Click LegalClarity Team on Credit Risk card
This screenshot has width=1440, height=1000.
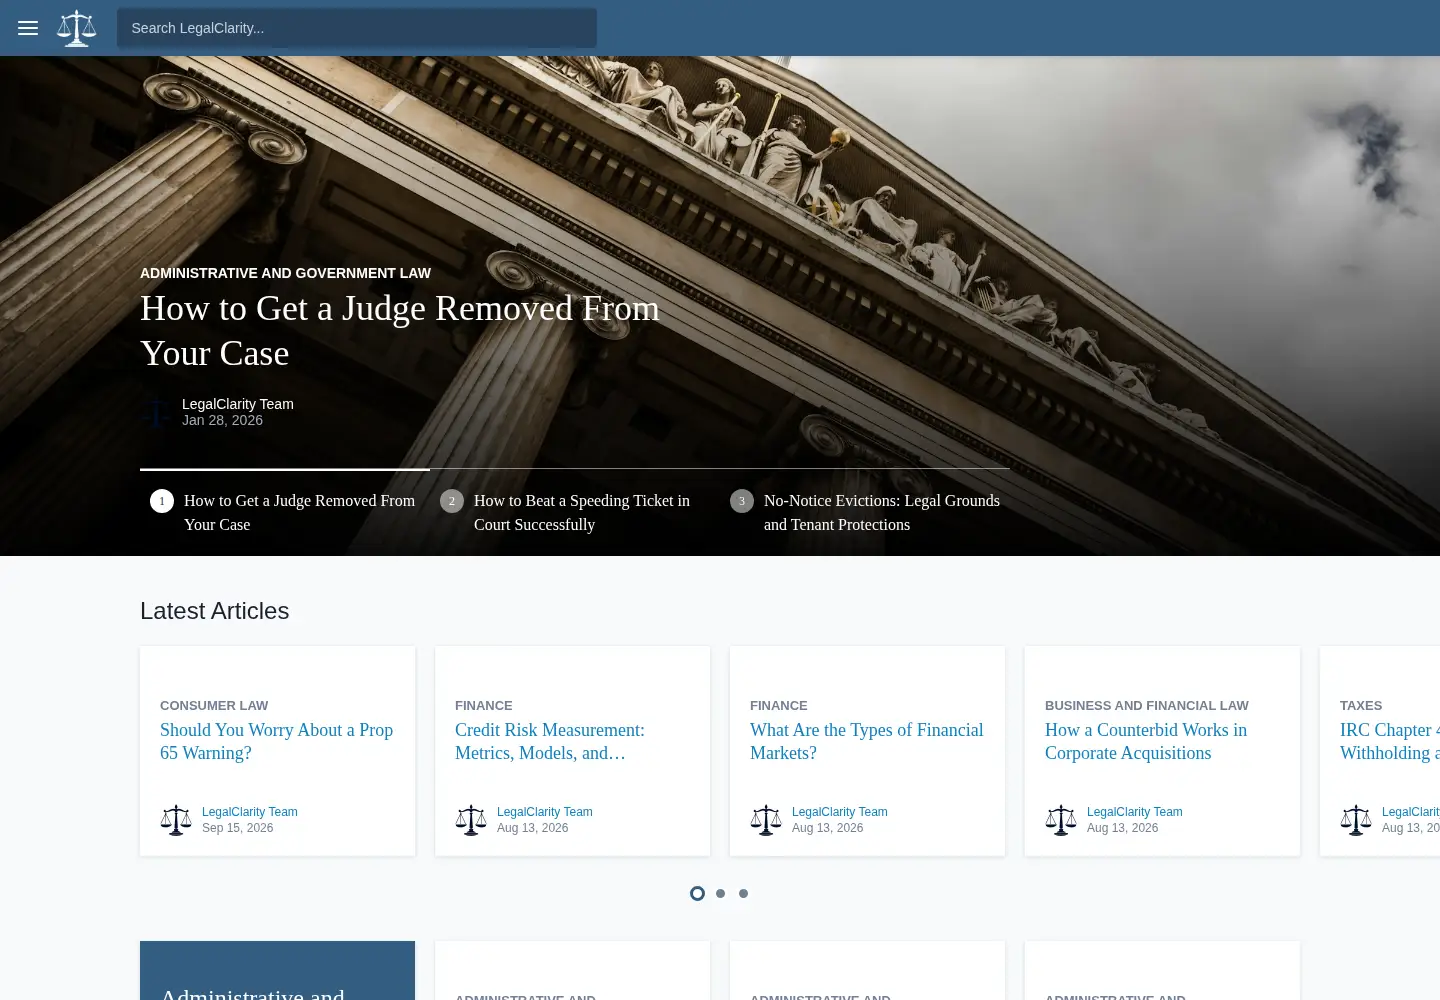545,812
